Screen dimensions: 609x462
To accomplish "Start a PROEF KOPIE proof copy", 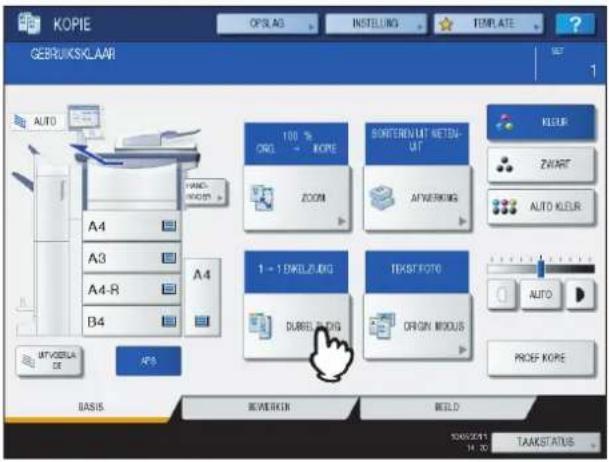I will 541,358.
